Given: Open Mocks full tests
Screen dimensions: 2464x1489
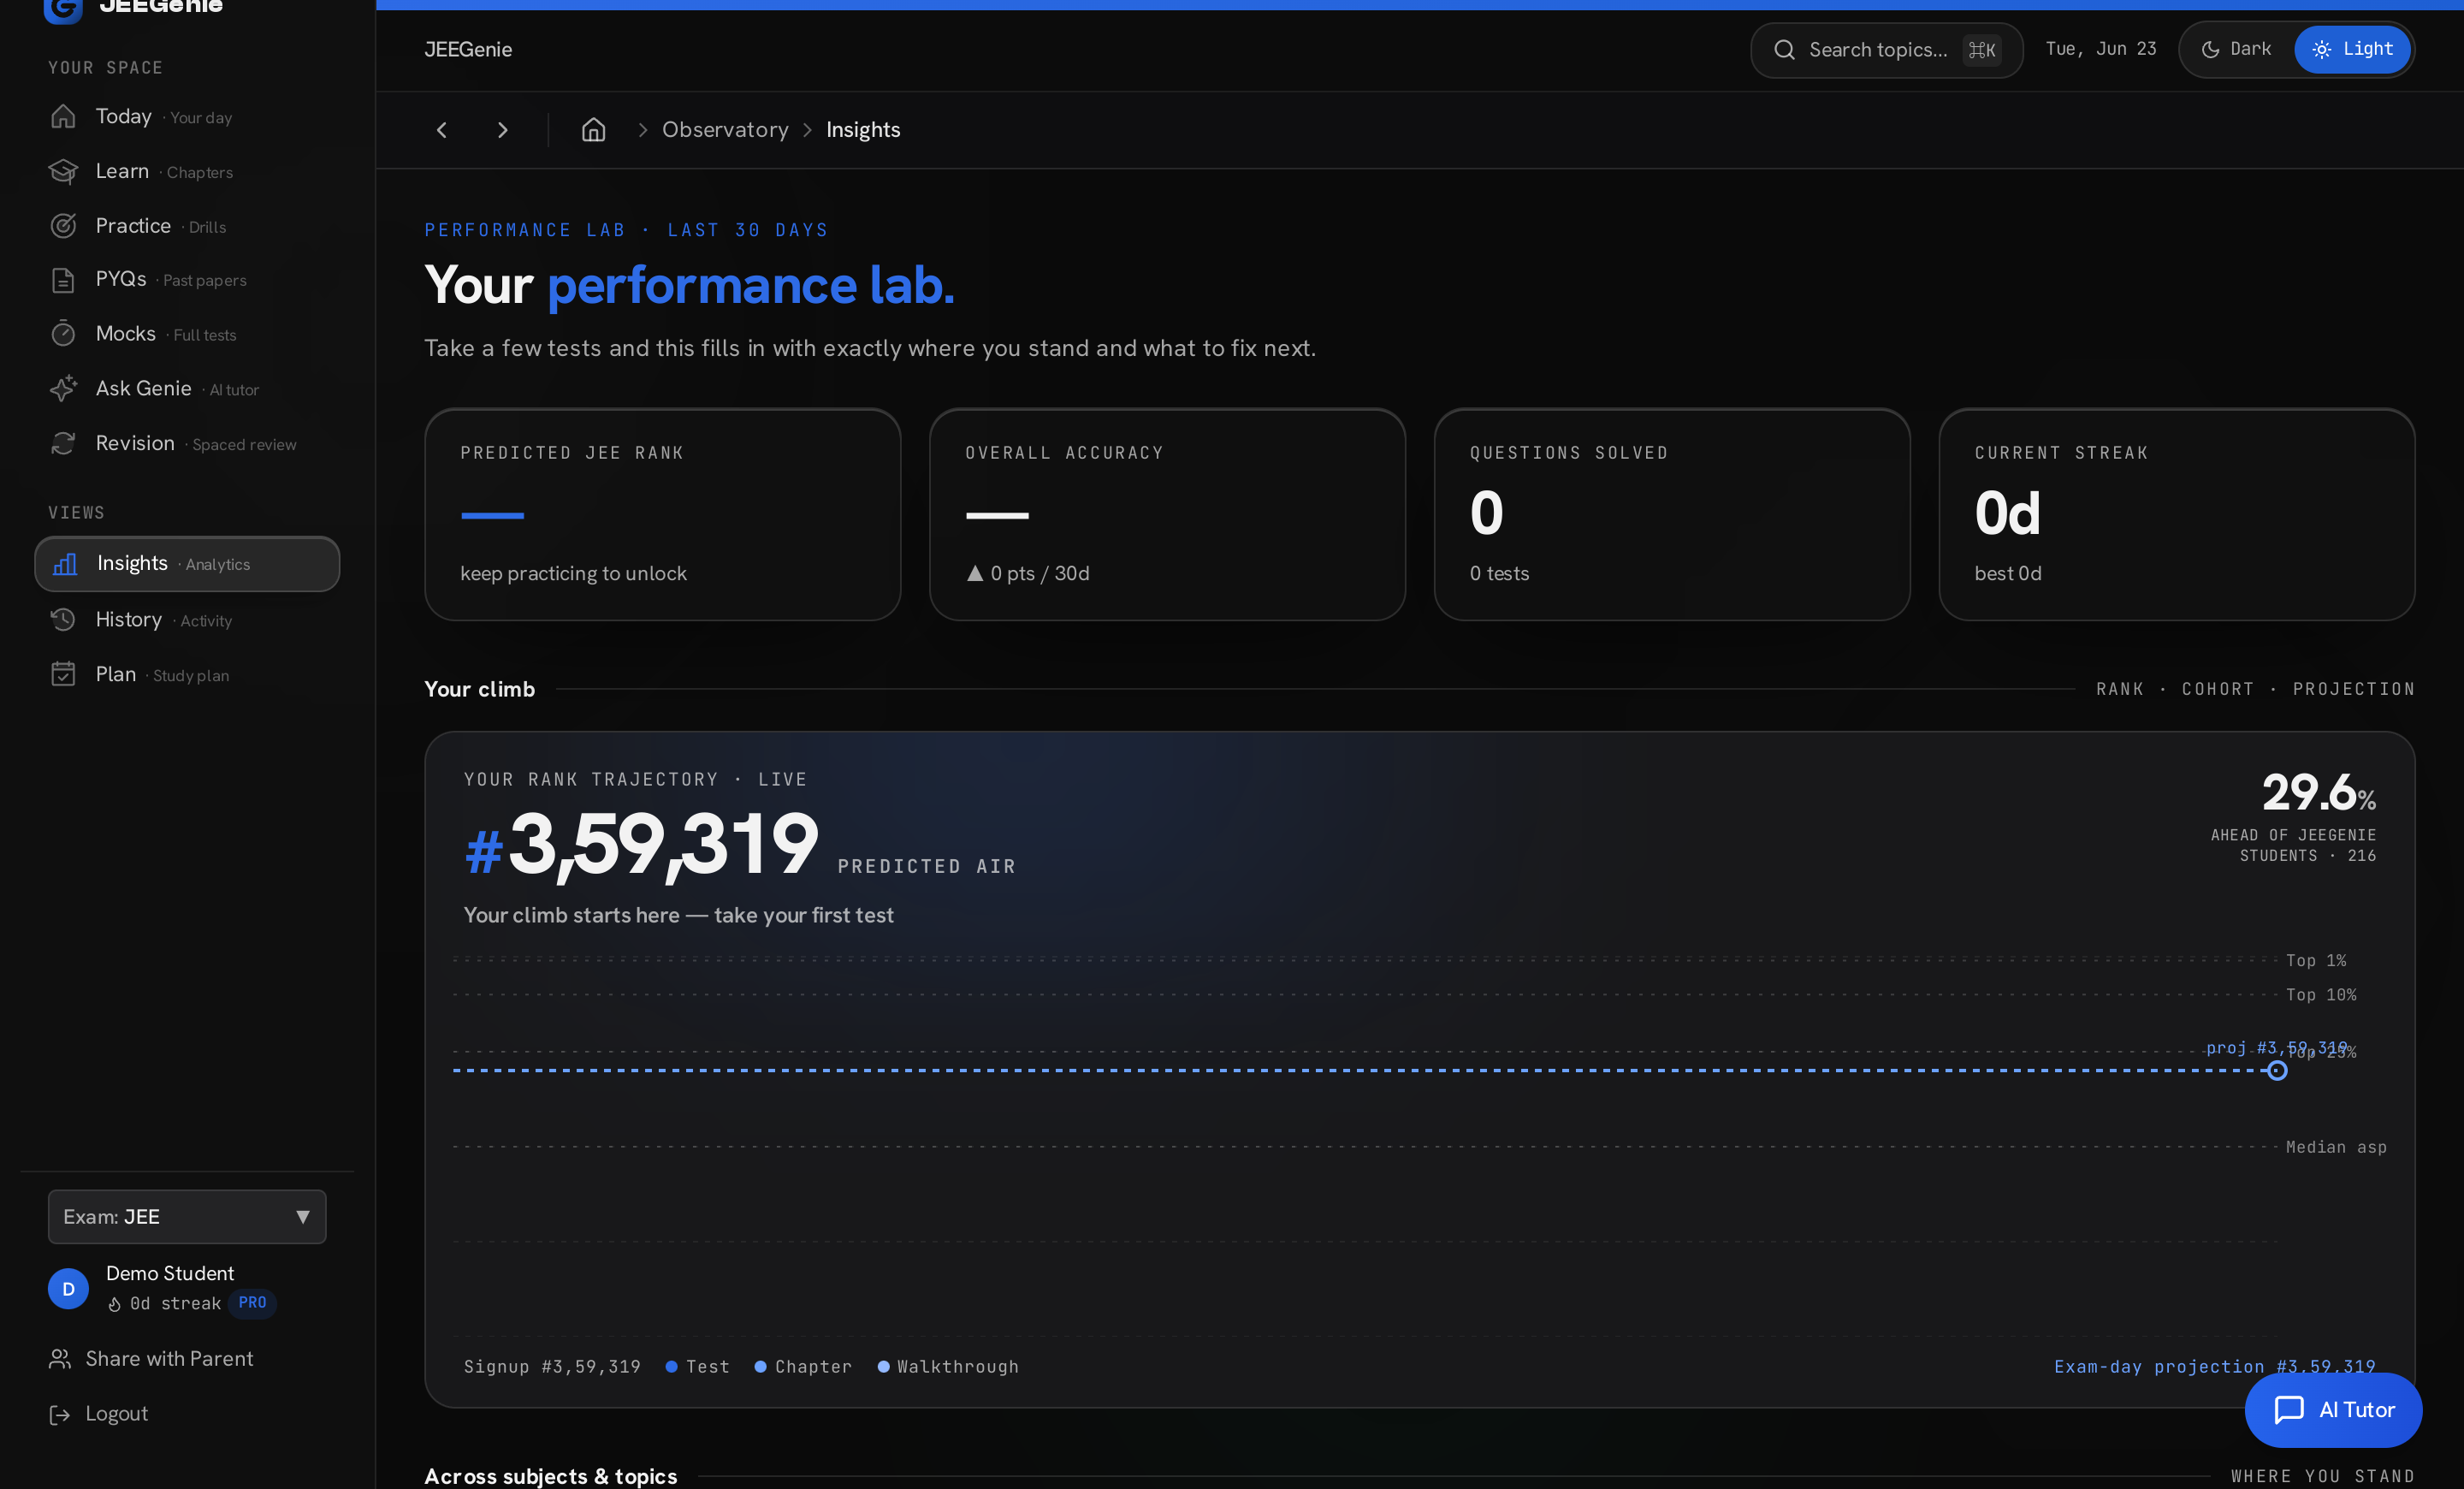Looking at the screenshot, I should coord(187,334).
